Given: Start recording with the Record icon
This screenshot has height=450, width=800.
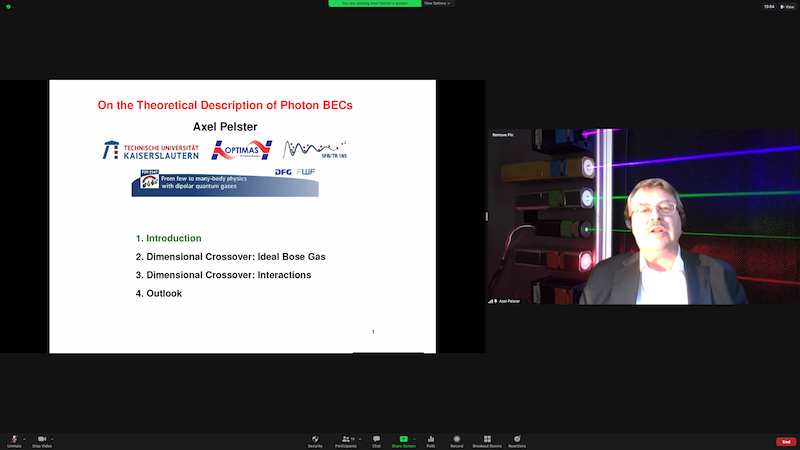Looking at the screenshot, I should point(457,440).
